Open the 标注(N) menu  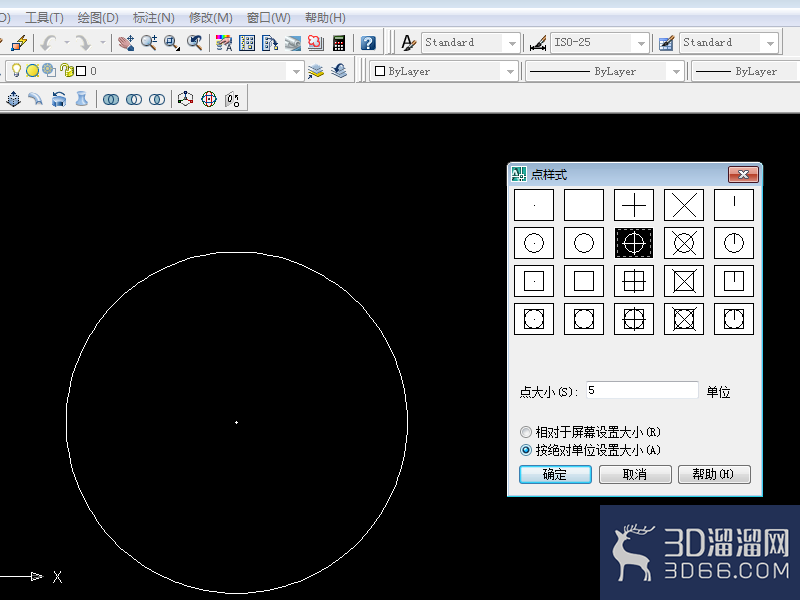[x=154, y=18]
